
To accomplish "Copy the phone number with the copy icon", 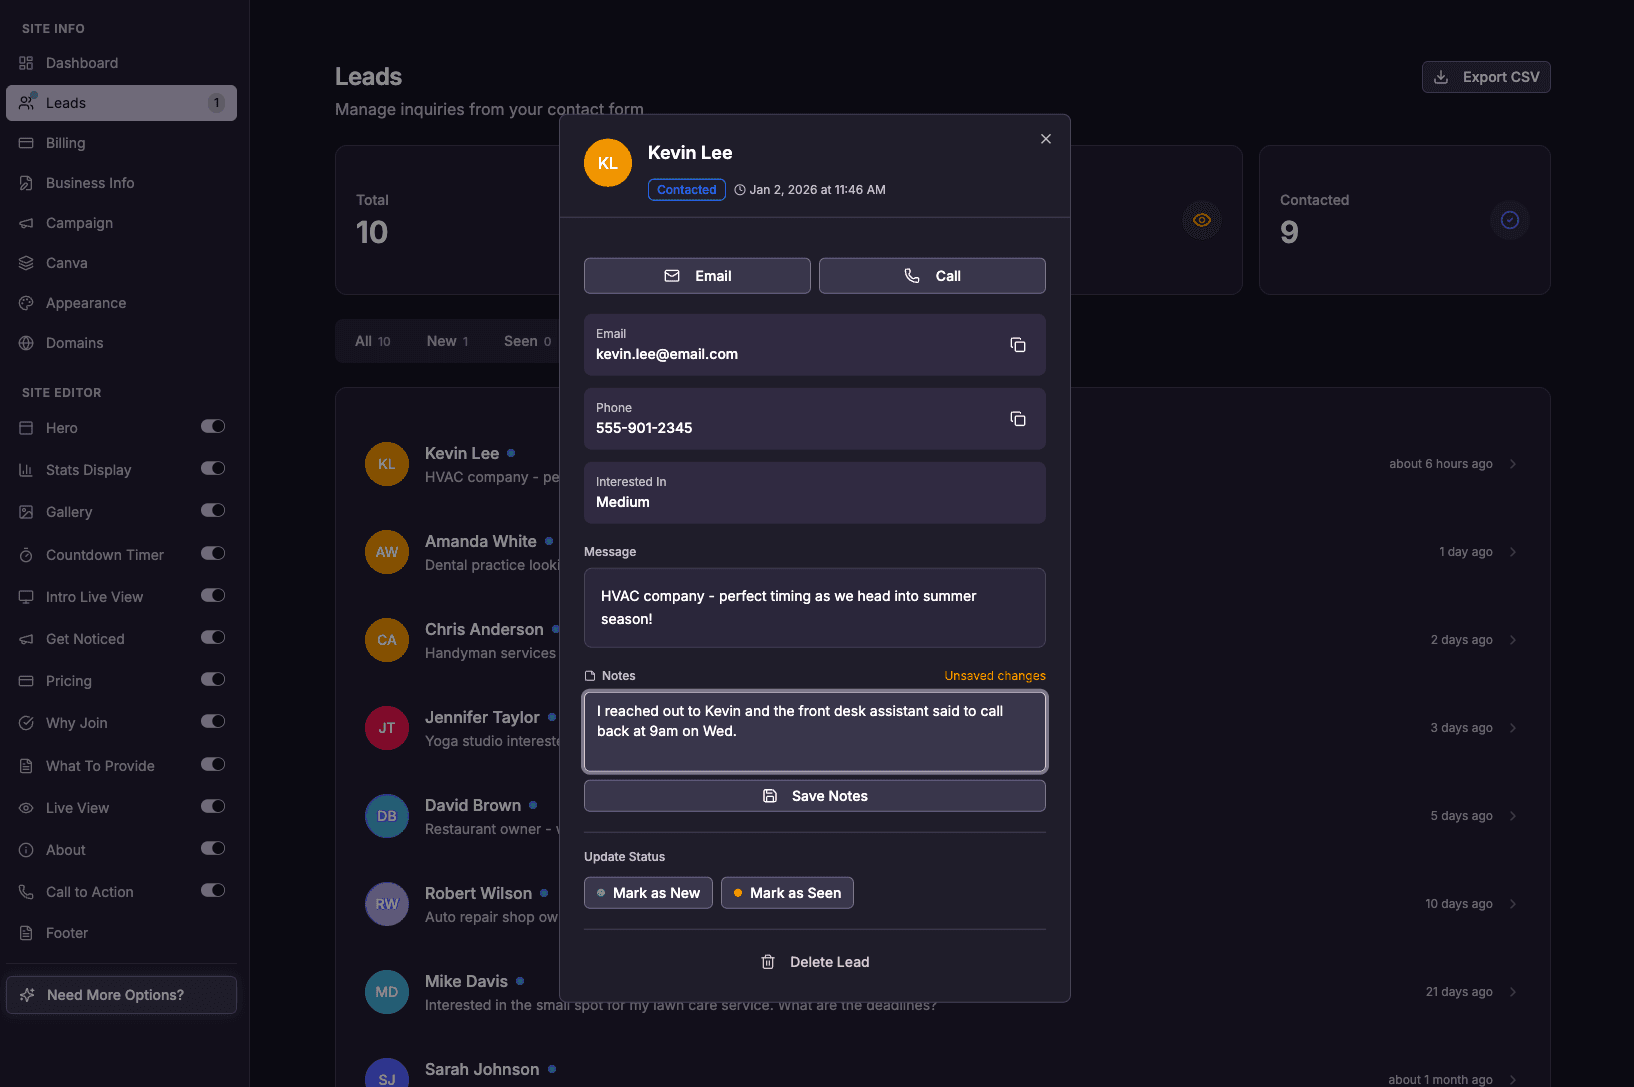I will pos(1018,419).
